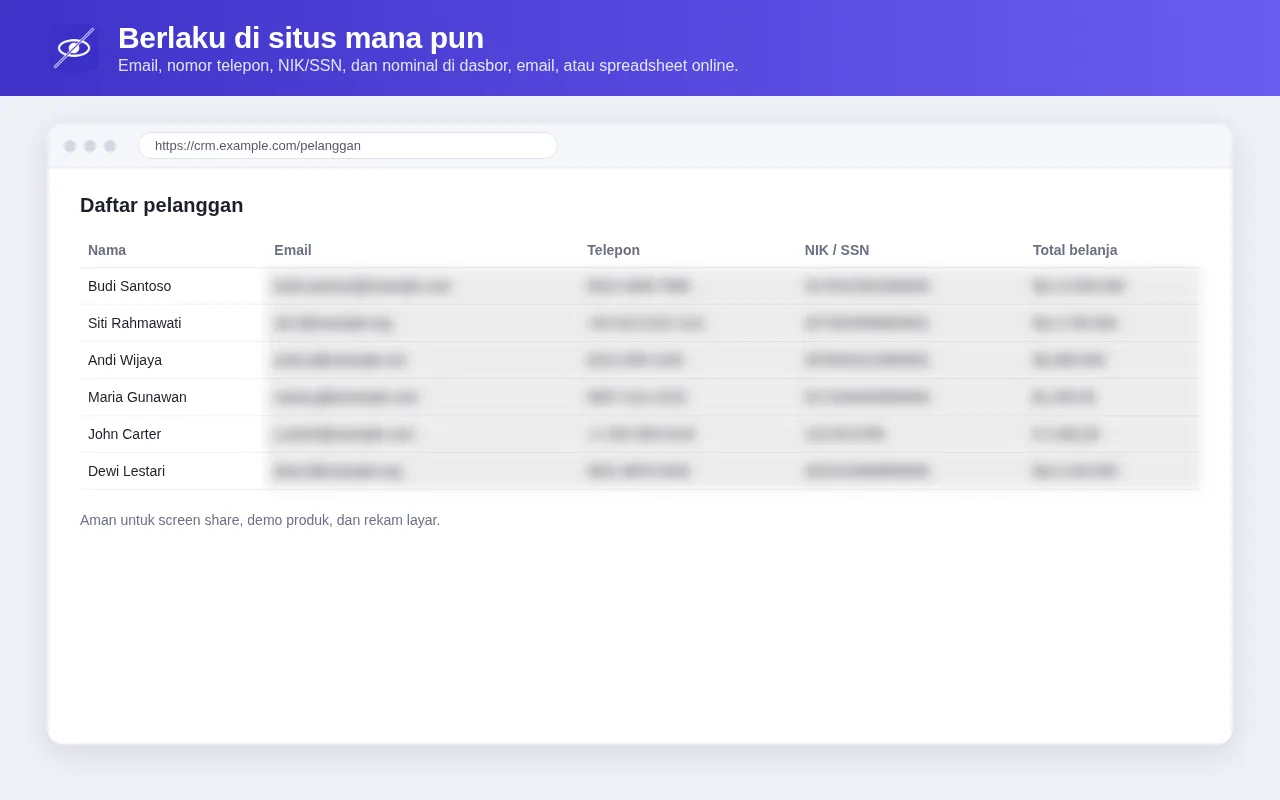This screenshot has height=800, width=1280.
Task: Click the crossed-out eye logo icon
Action: (x=74, y=48)
